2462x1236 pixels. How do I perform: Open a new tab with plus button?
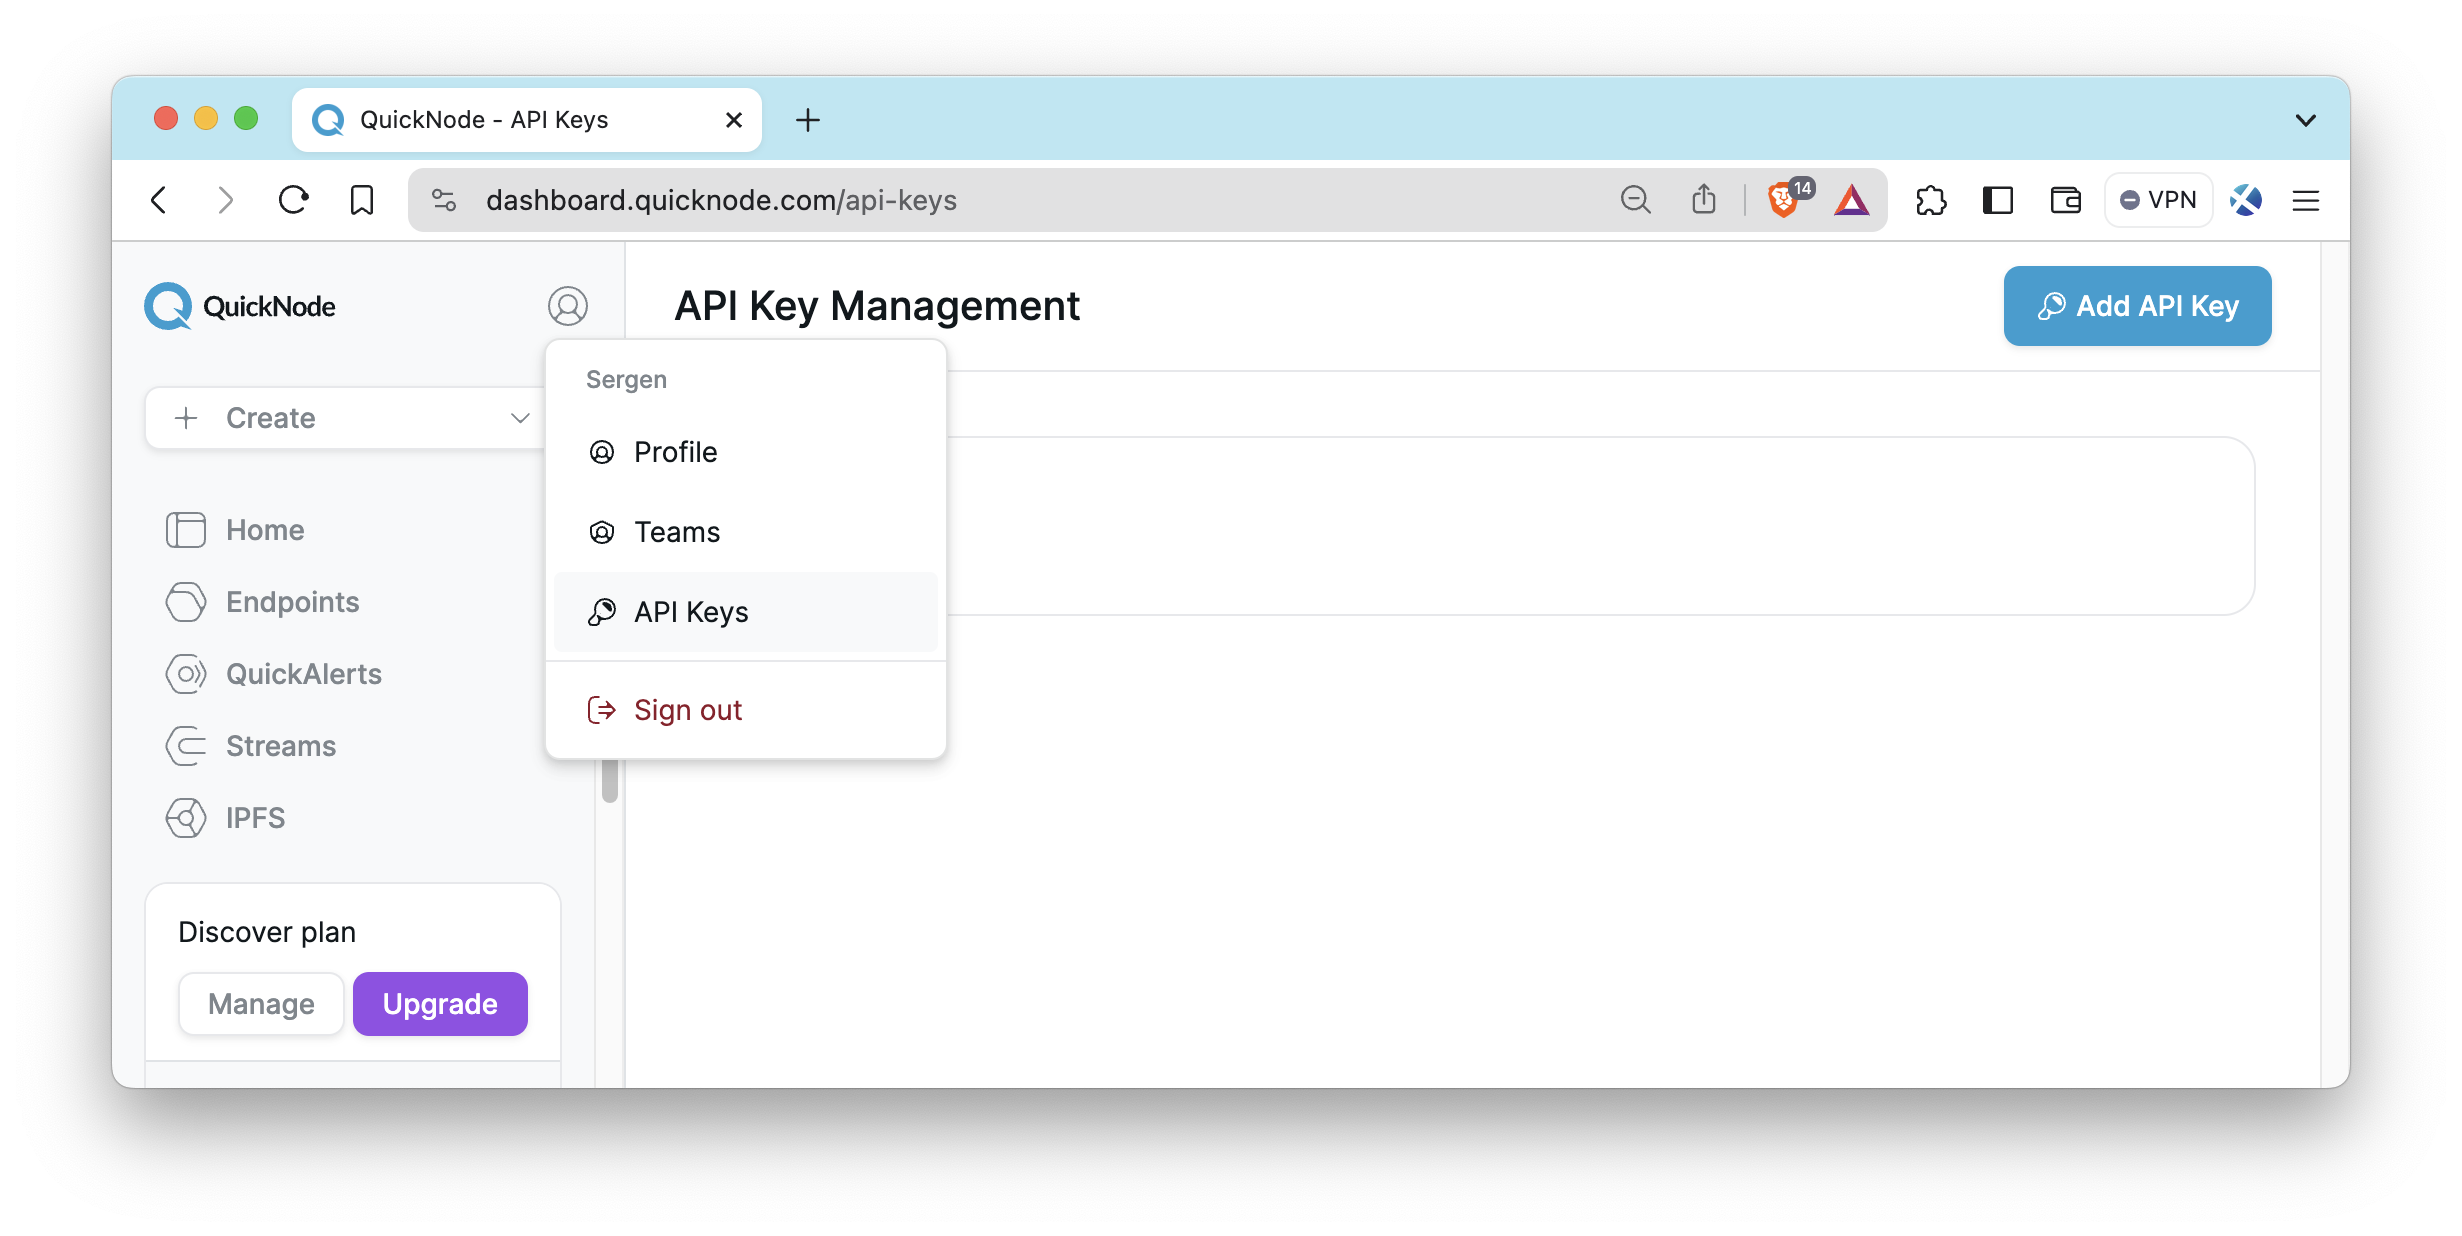[808, 120]
